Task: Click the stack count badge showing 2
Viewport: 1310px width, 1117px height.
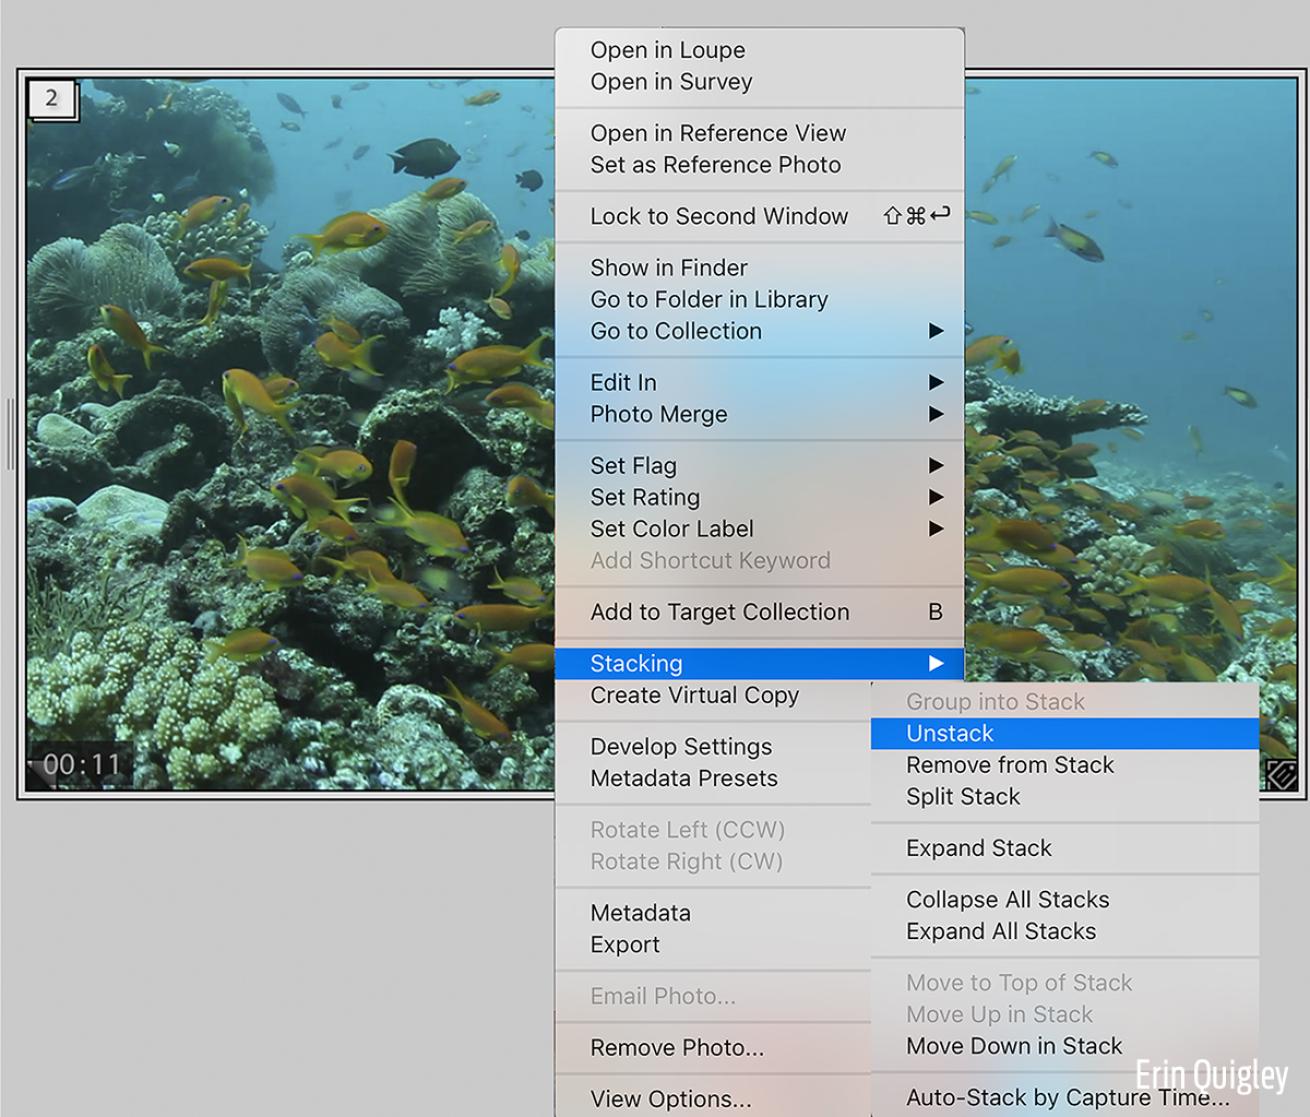Action: [52, 99]
